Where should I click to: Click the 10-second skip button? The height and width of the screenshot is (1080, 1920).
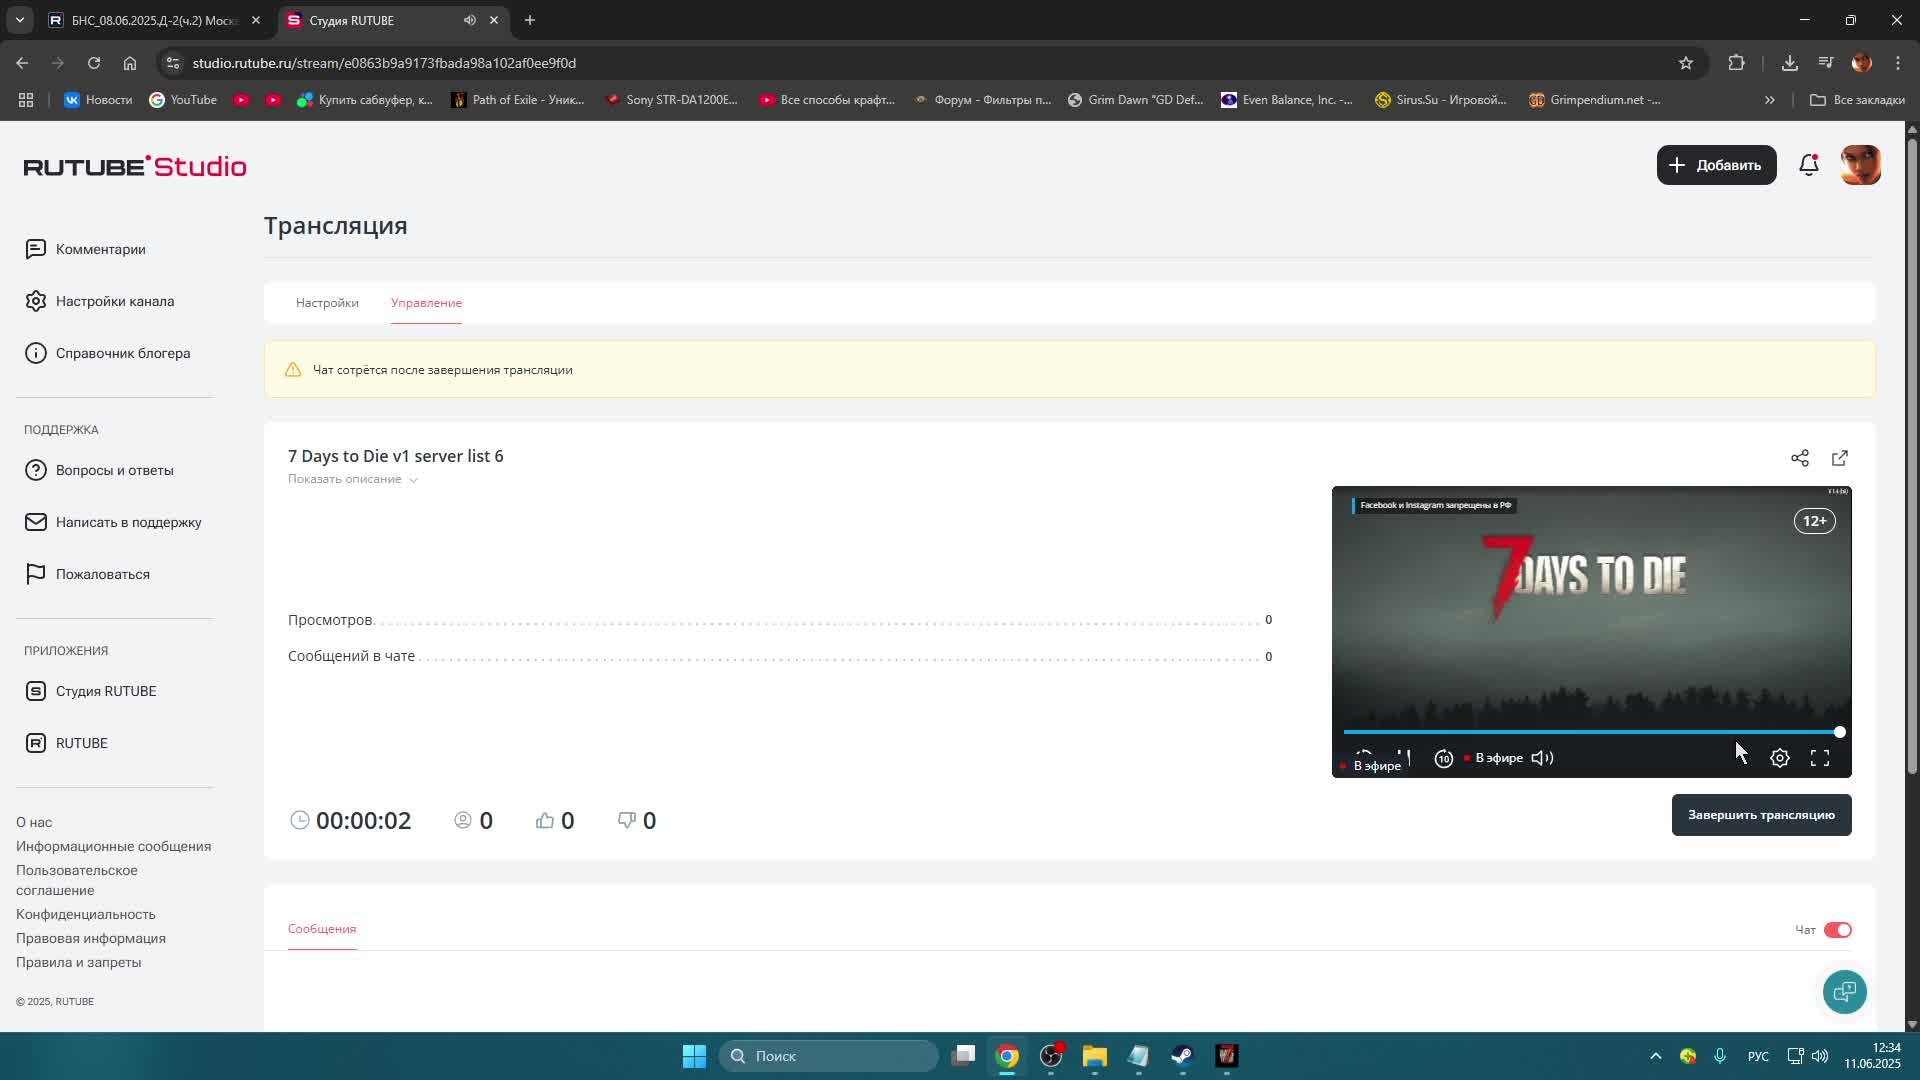click(x=1443, y=758)
